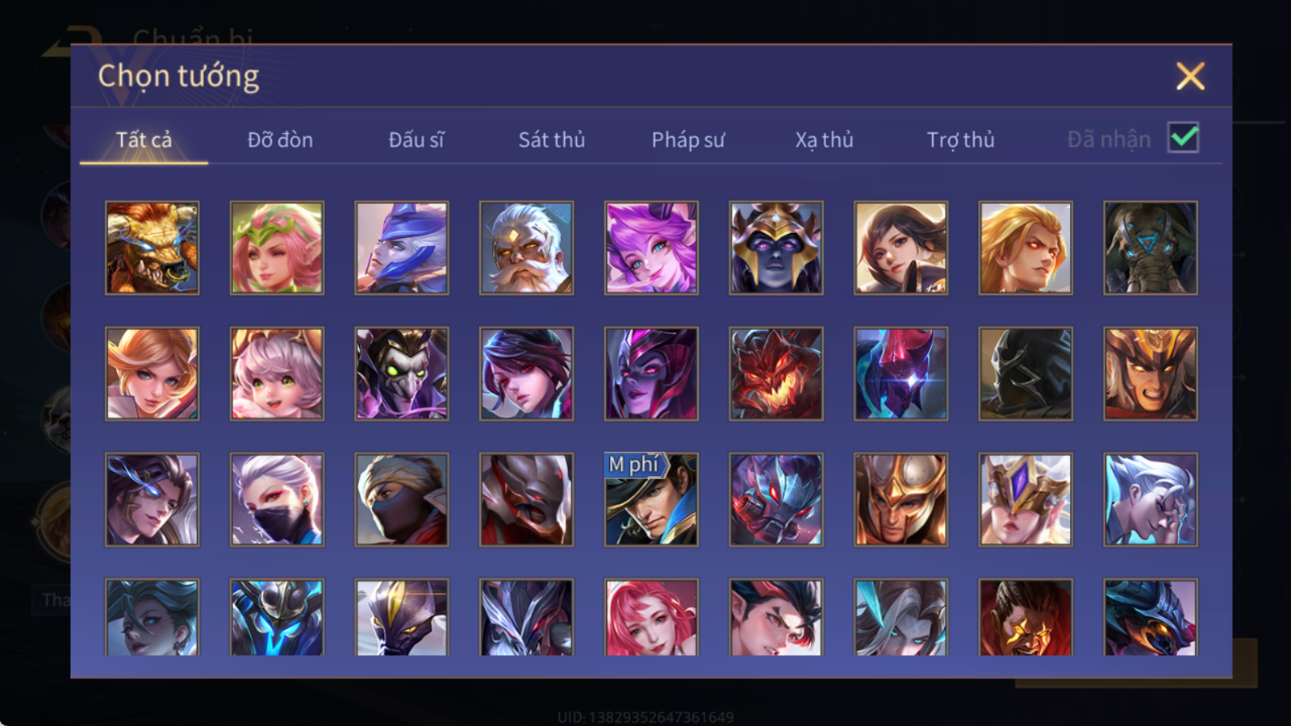The image size is (1291, 726).
Task: Choose the hero with 'M phí' badge
Action: [x=651, y=500]
